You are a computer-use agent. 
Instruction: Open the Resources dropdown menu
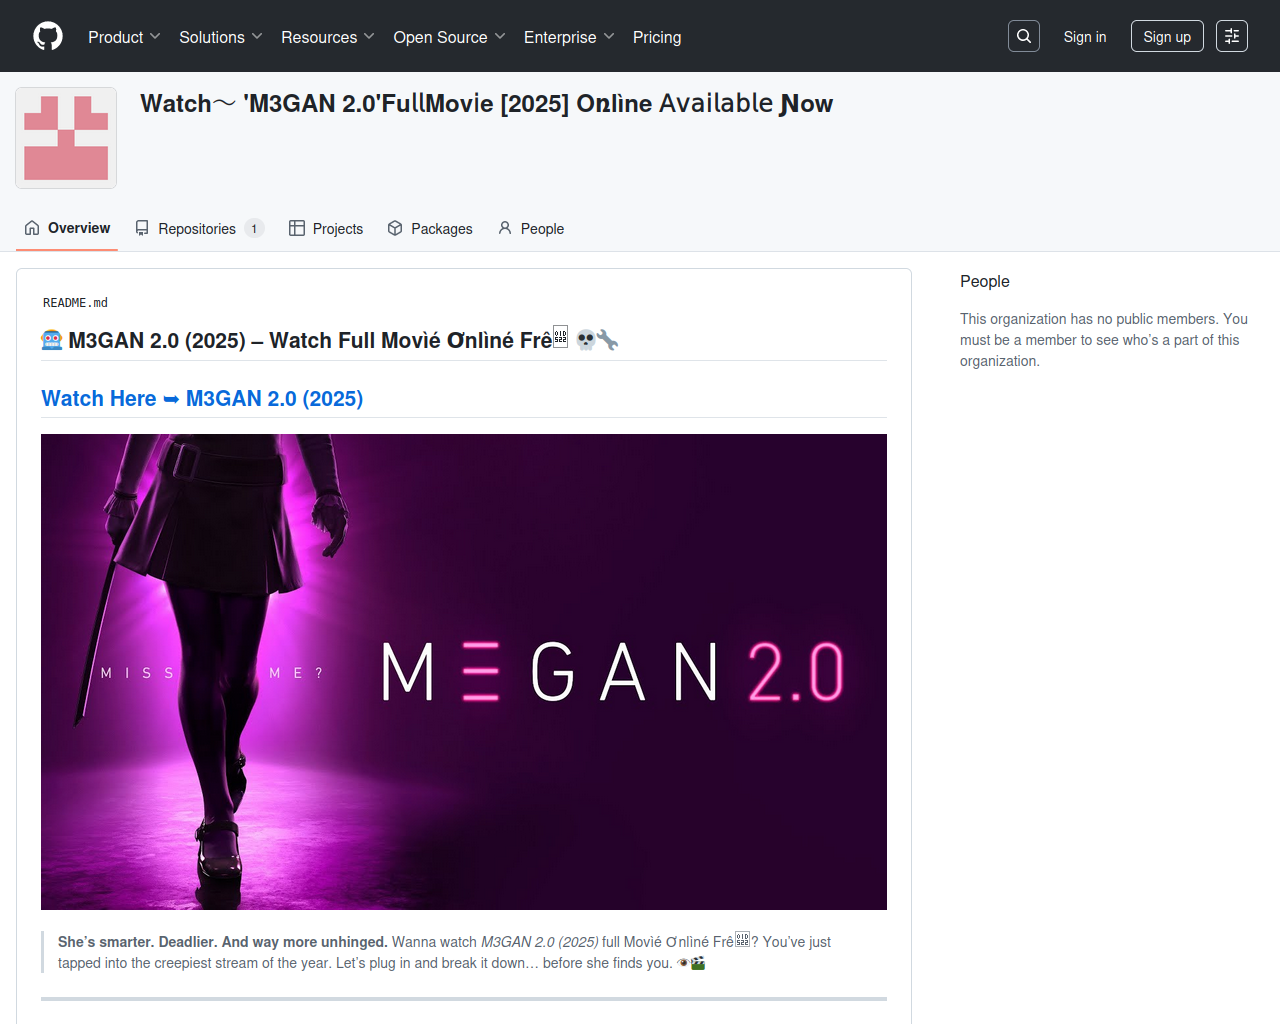point(327,37)
